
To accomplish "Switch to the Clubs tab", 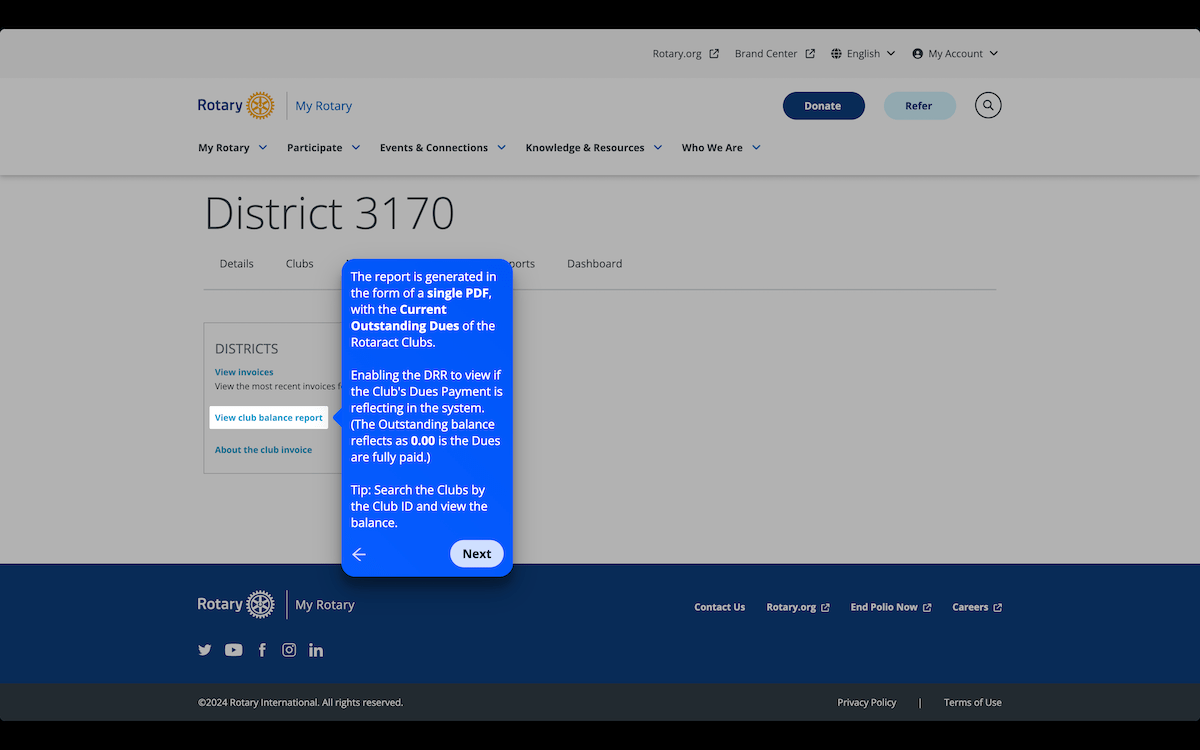I will [299, 264].
